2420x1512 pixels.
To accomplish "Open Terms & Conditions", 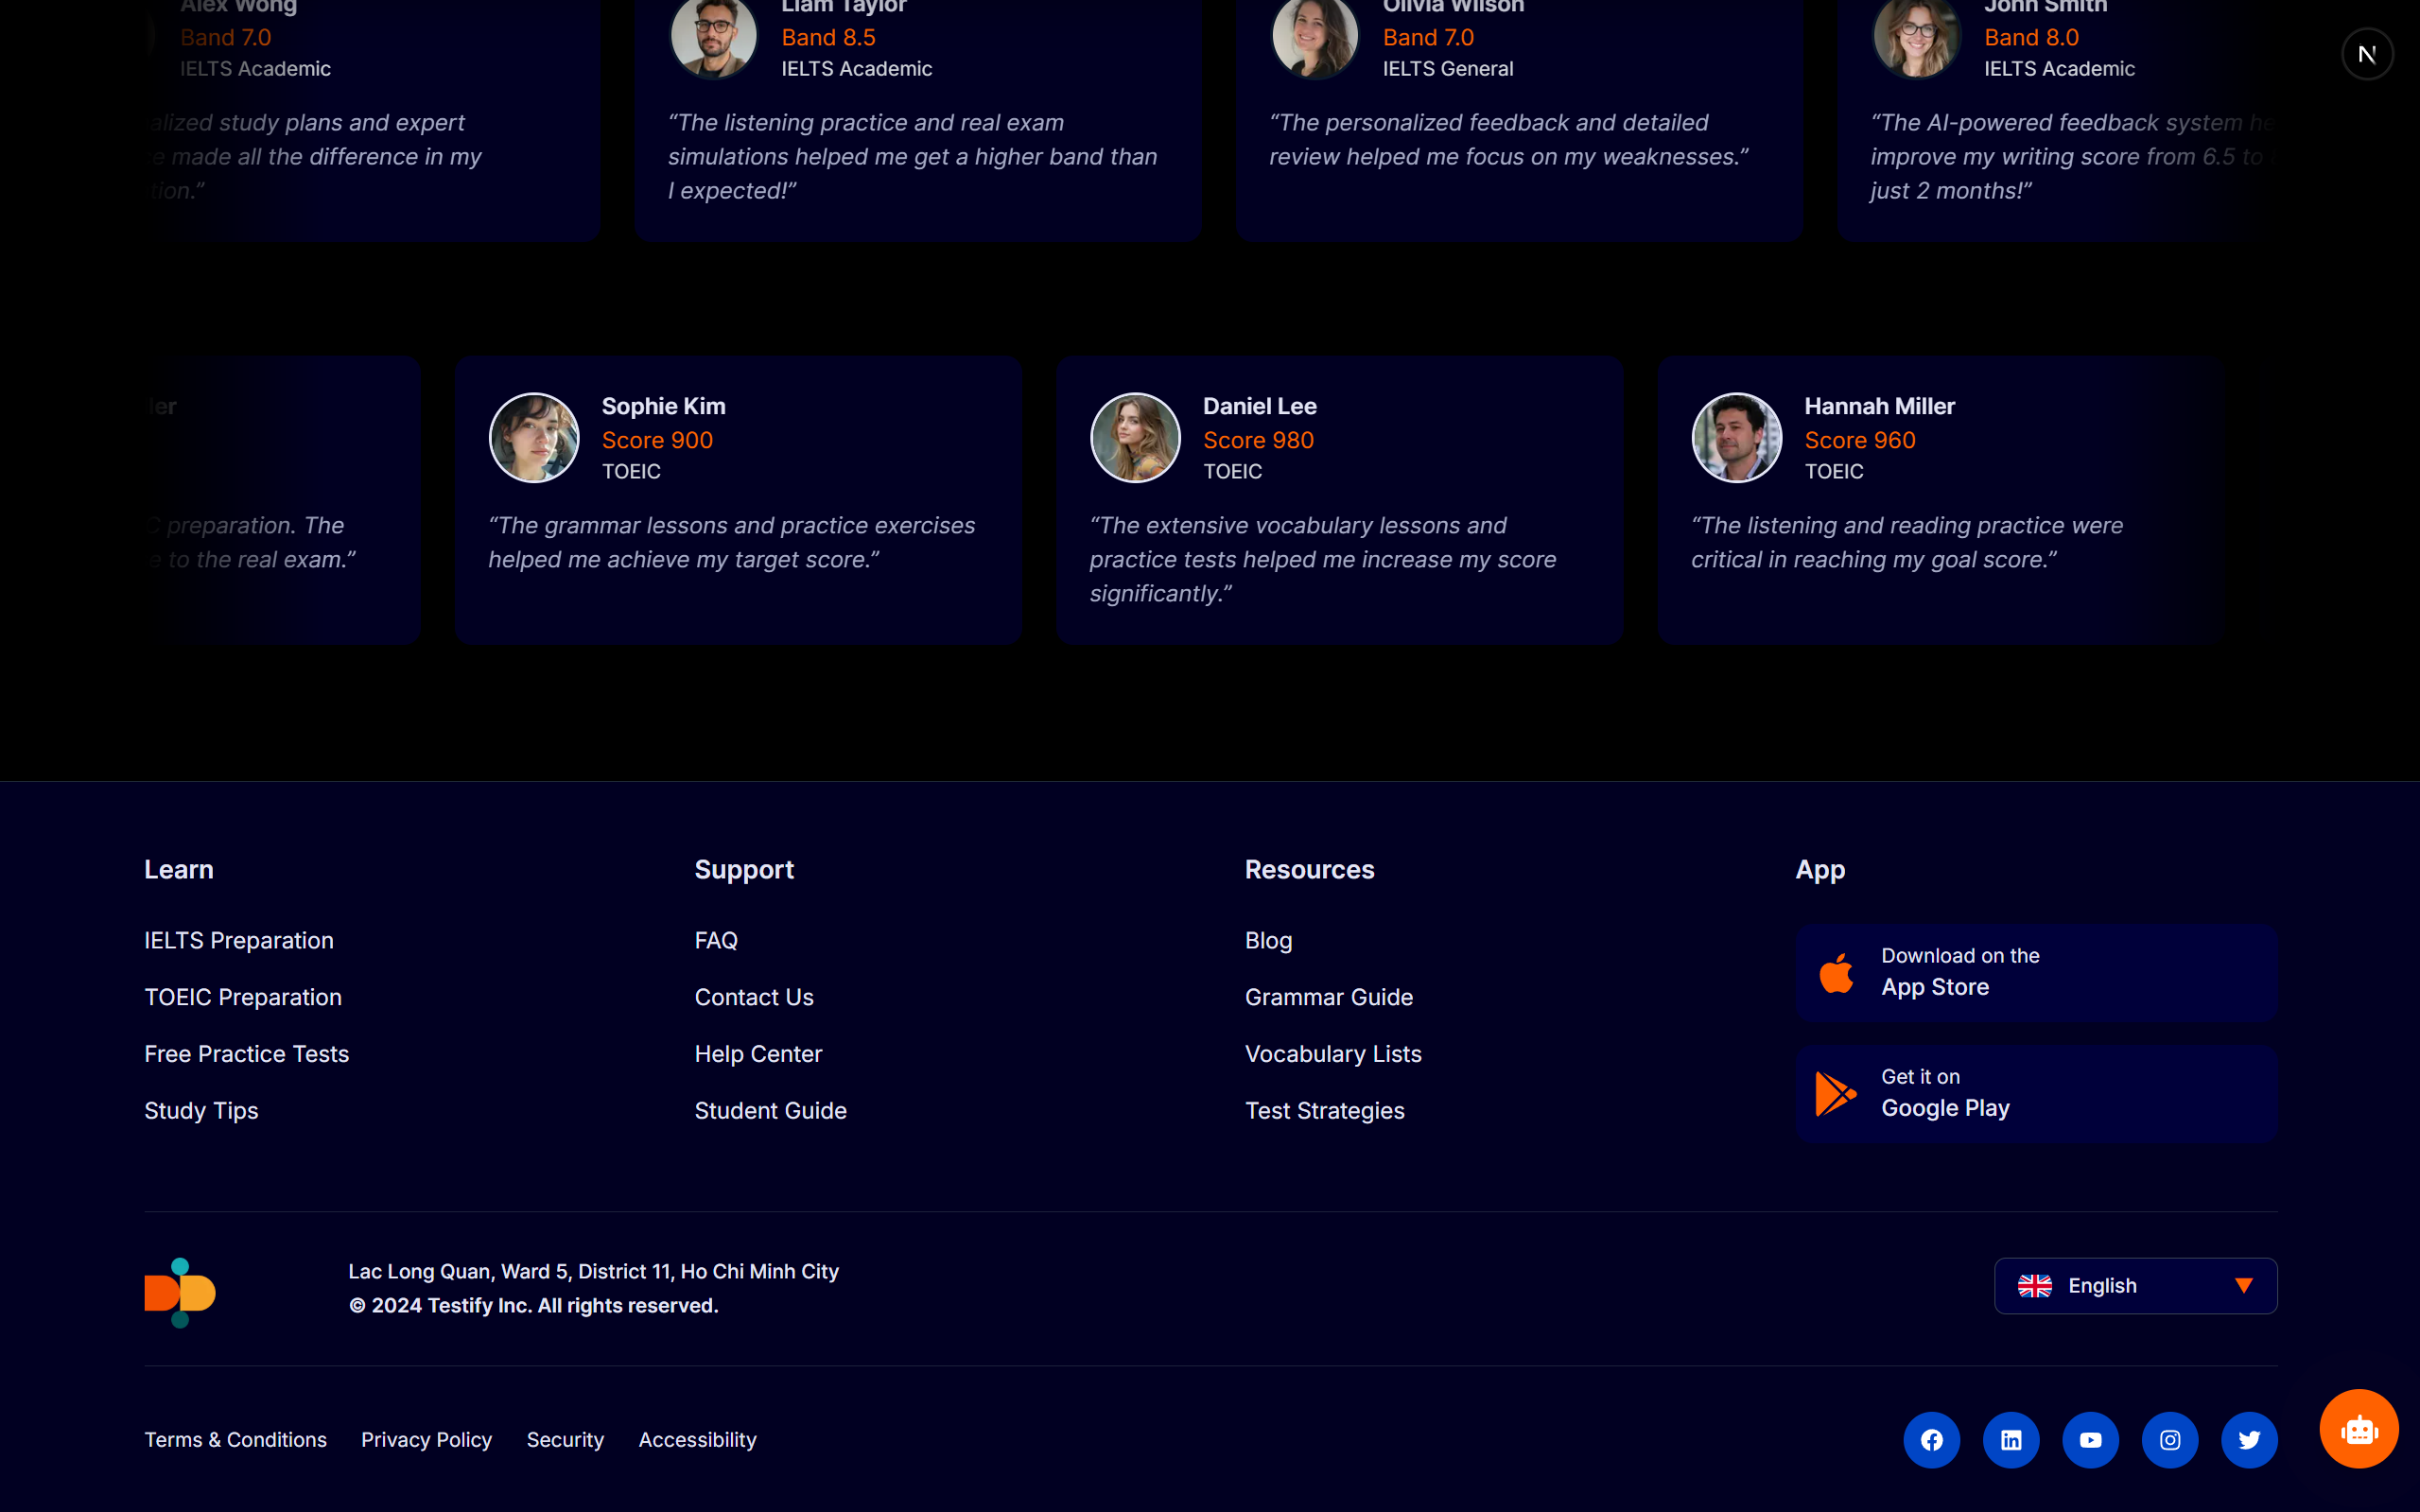I will pyautogui.click(x=235, y=1440).
